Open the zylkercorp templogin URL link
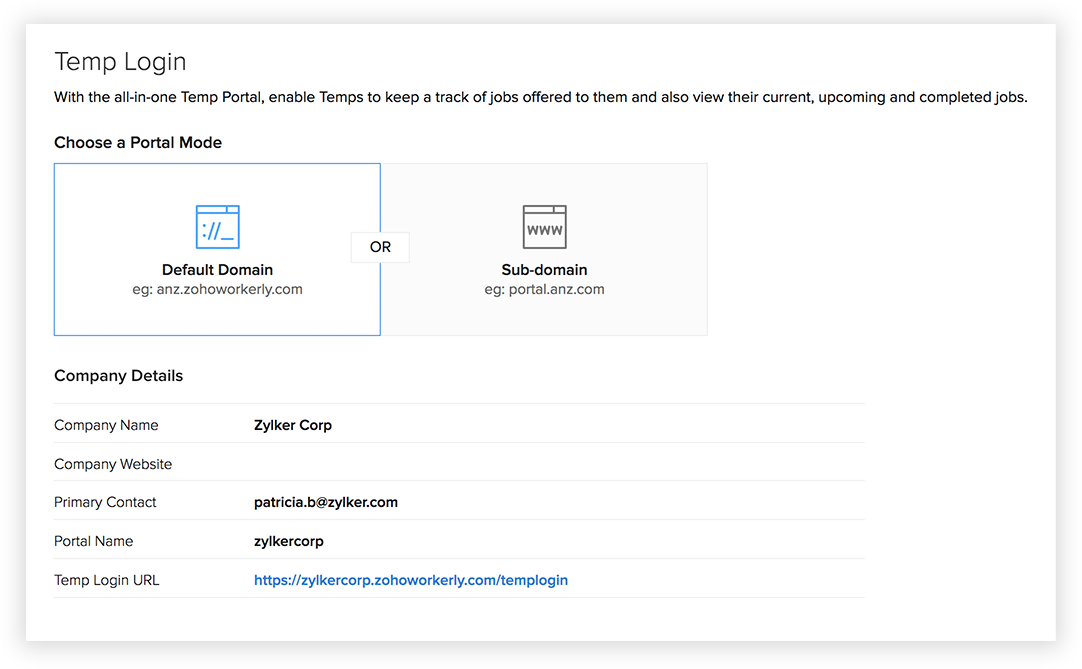This screenshot has width=1082, height=669. (x=411, y=580)
